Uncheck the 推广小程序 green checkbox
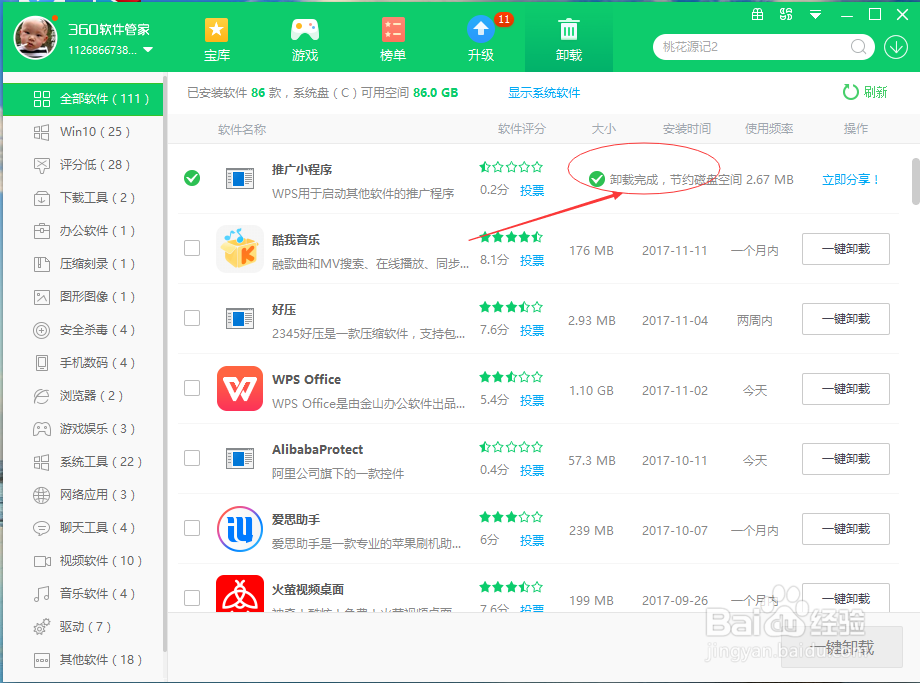The width and height of the screenshot is (920, 683). tap(192, 178)
